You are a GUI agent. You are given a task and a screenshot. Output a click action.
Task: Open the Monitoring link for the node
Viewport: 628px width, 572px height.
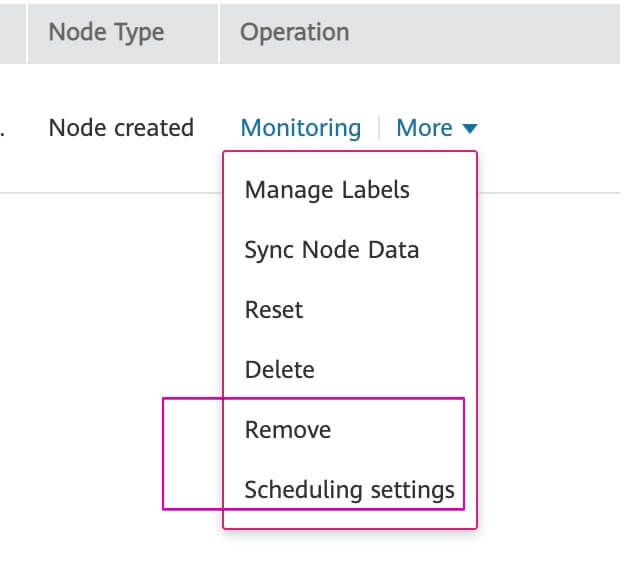[301, 128]
